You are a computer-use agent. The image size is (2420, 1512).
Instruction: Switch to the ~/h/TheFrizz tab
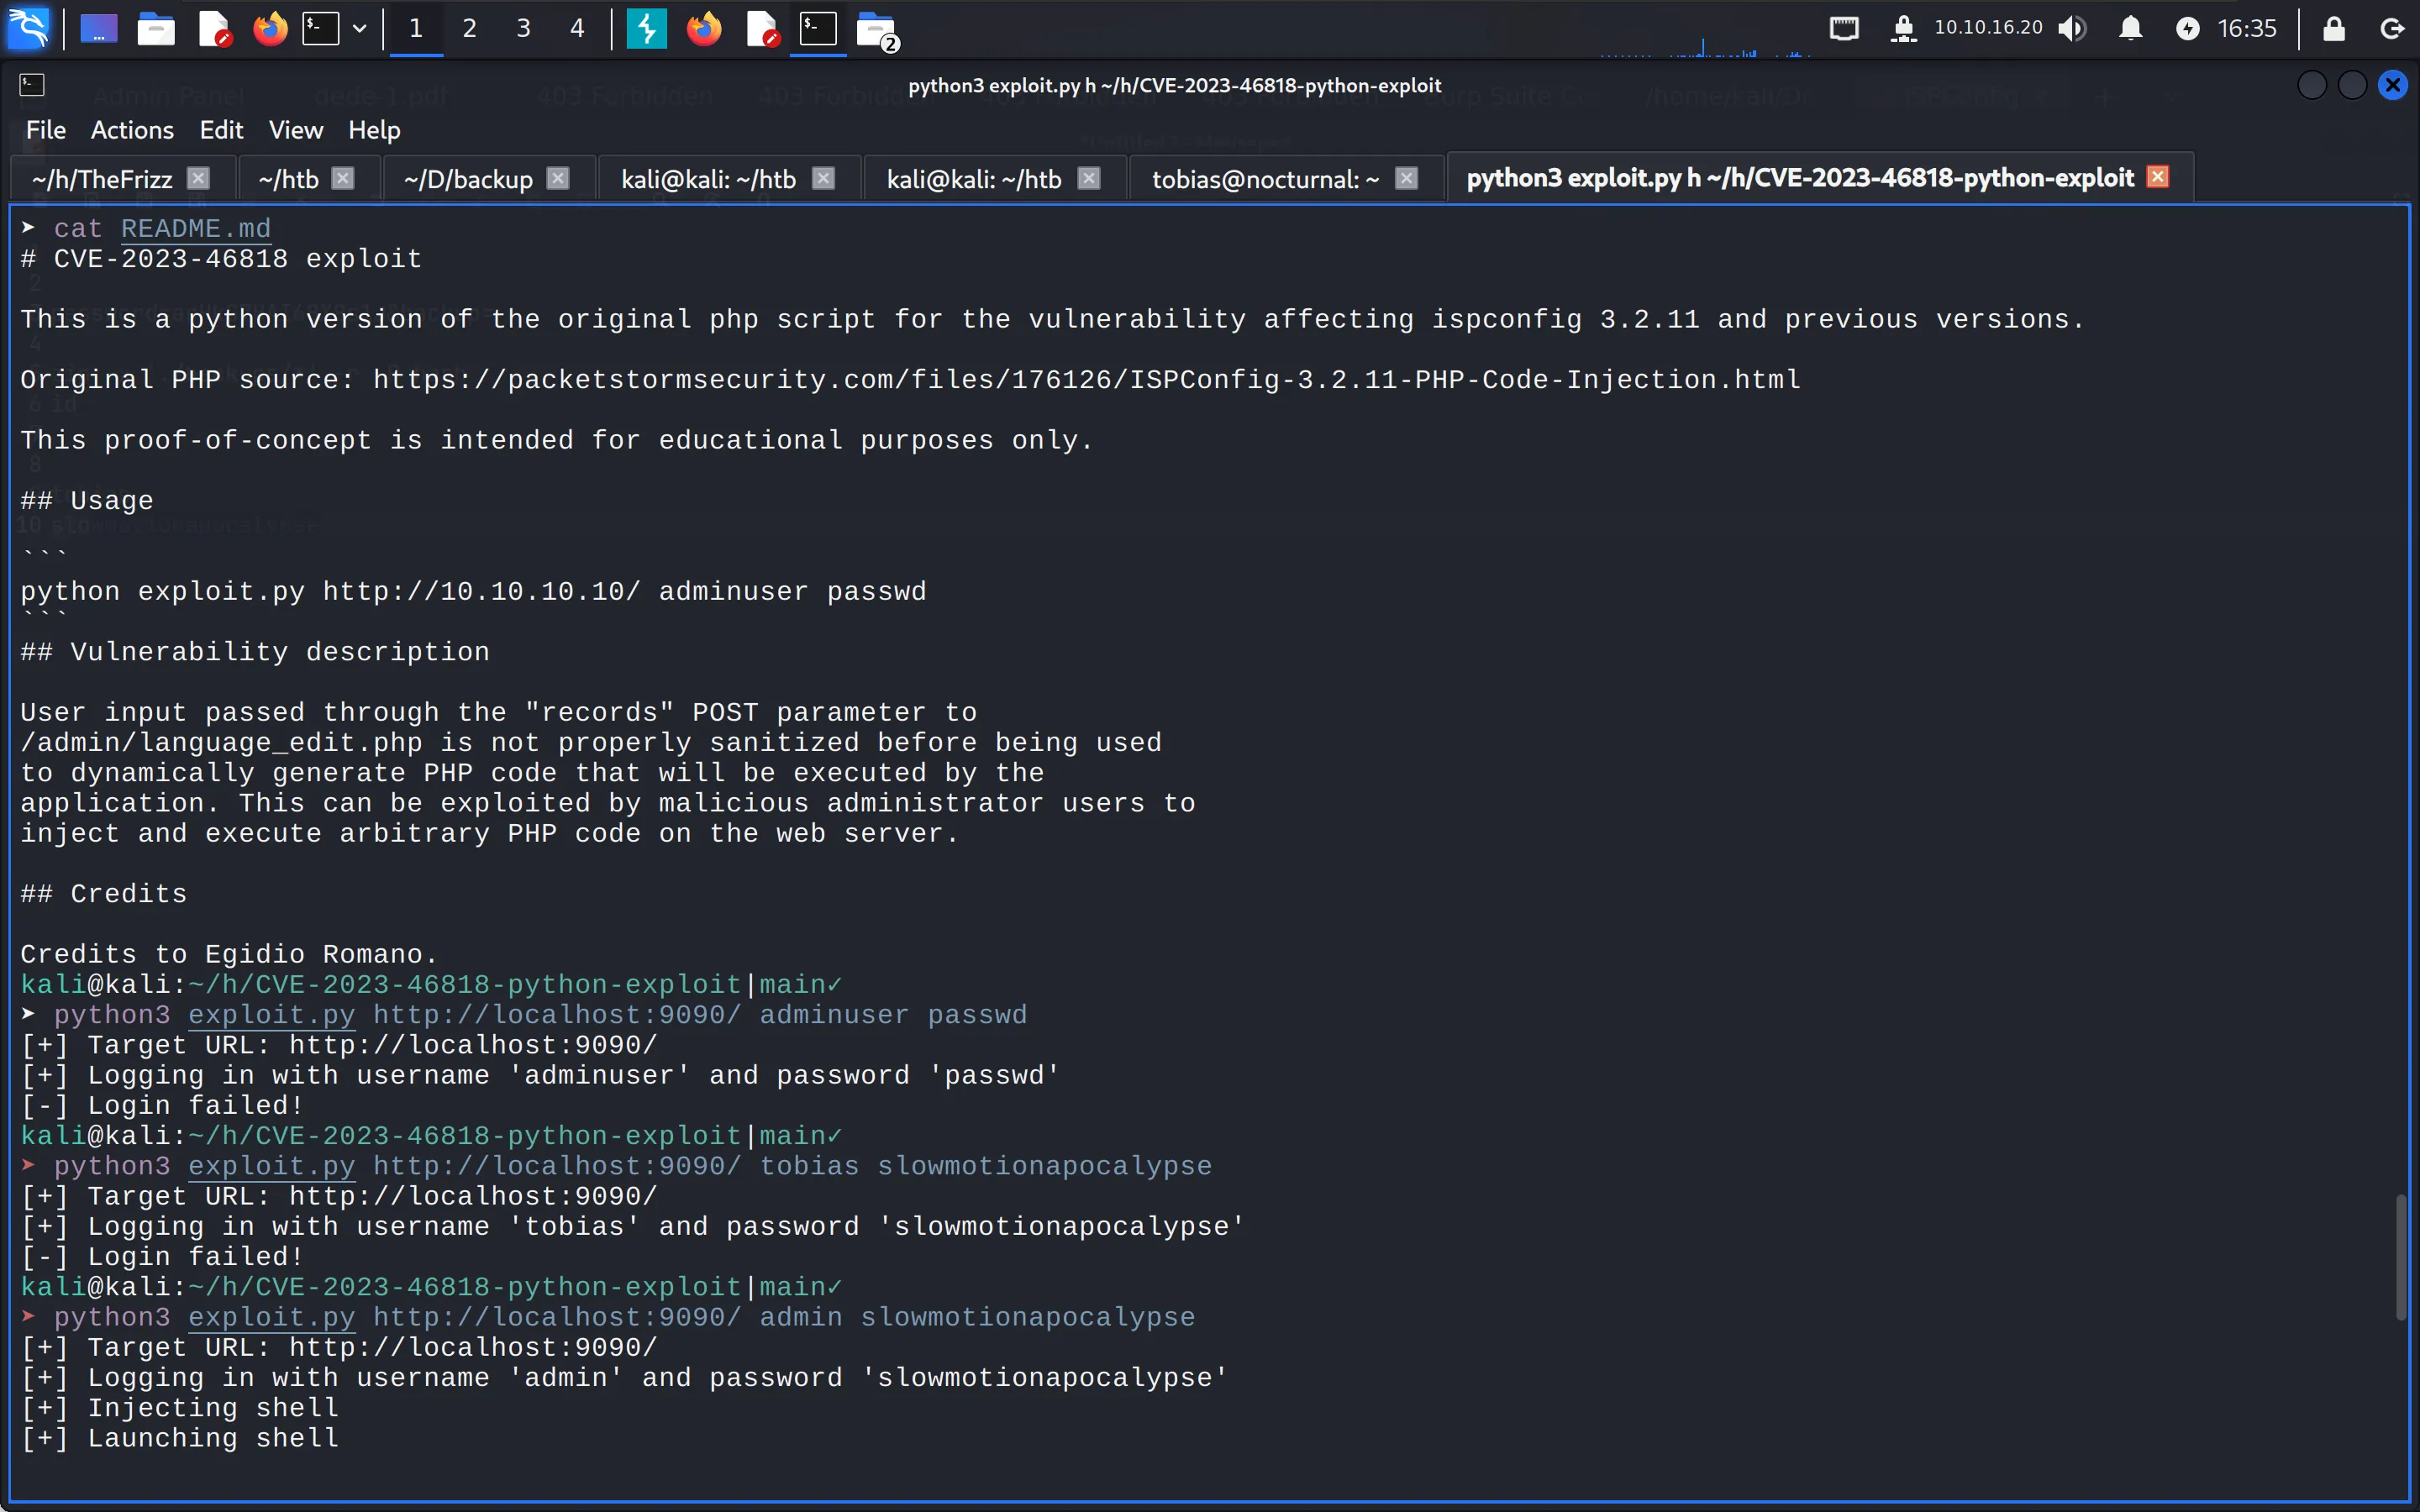tap(102, 179)
